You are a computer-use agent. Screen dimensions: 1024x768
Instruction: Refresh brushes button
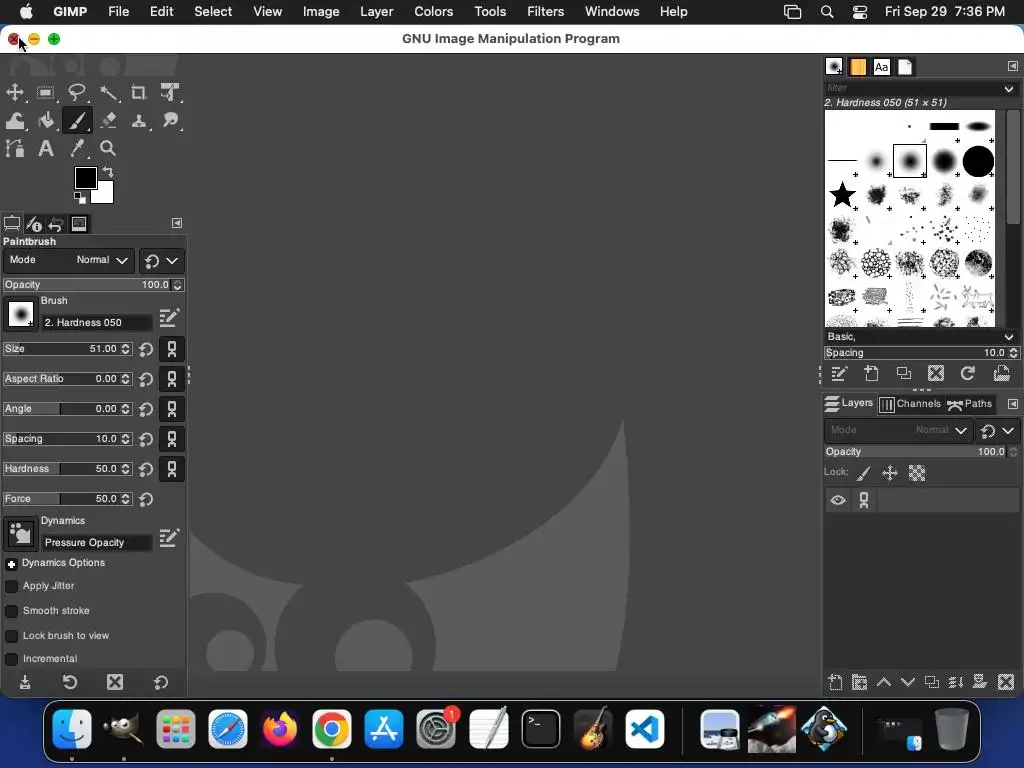tap(968, 374)
